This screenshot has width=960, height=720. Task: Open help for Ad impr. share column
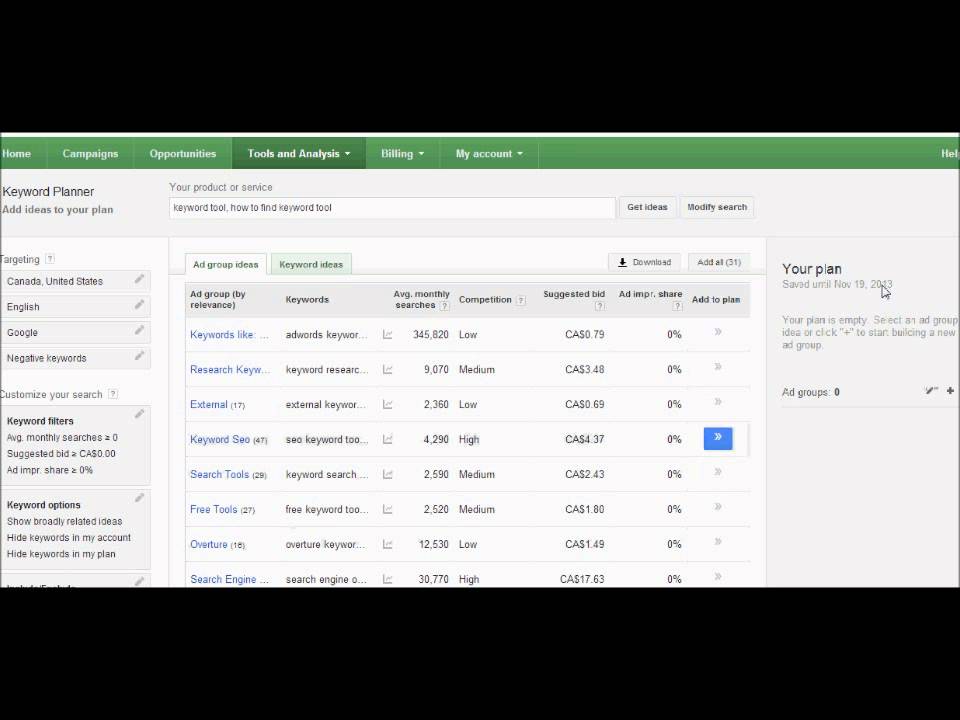click(x=677, y=306)
